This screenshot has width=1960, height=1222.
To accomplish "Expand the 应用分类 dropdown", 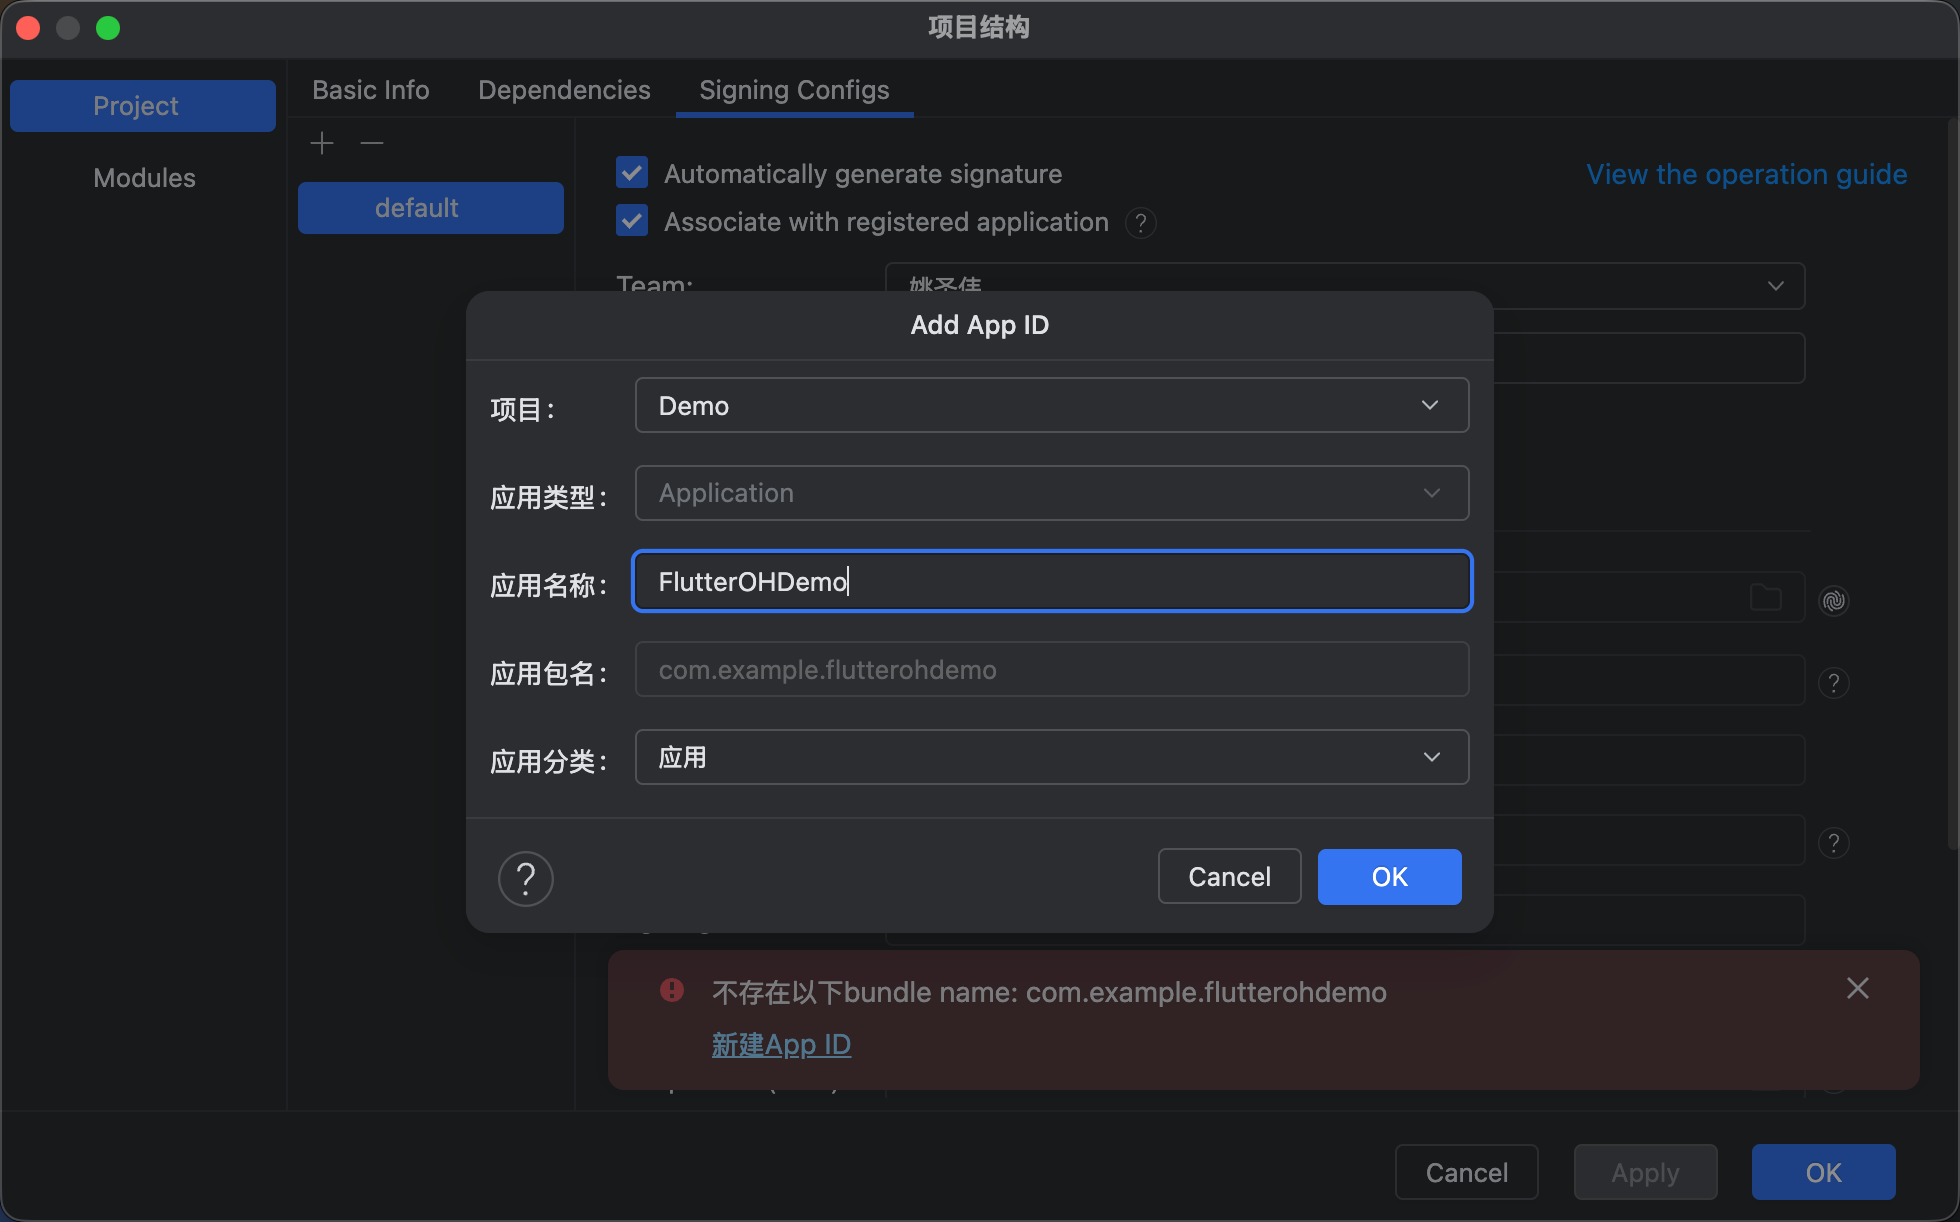I will pos(1051,757).
